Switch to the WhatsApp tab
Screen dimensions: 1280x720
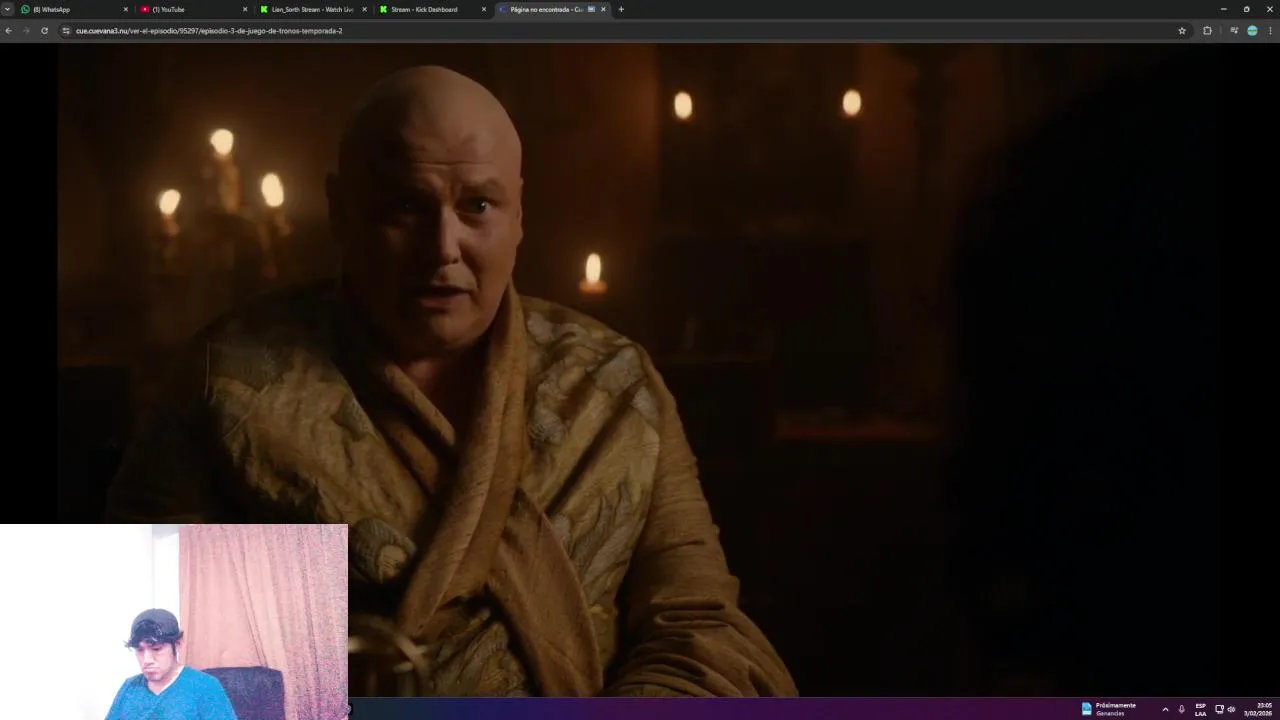pos(75,9)
